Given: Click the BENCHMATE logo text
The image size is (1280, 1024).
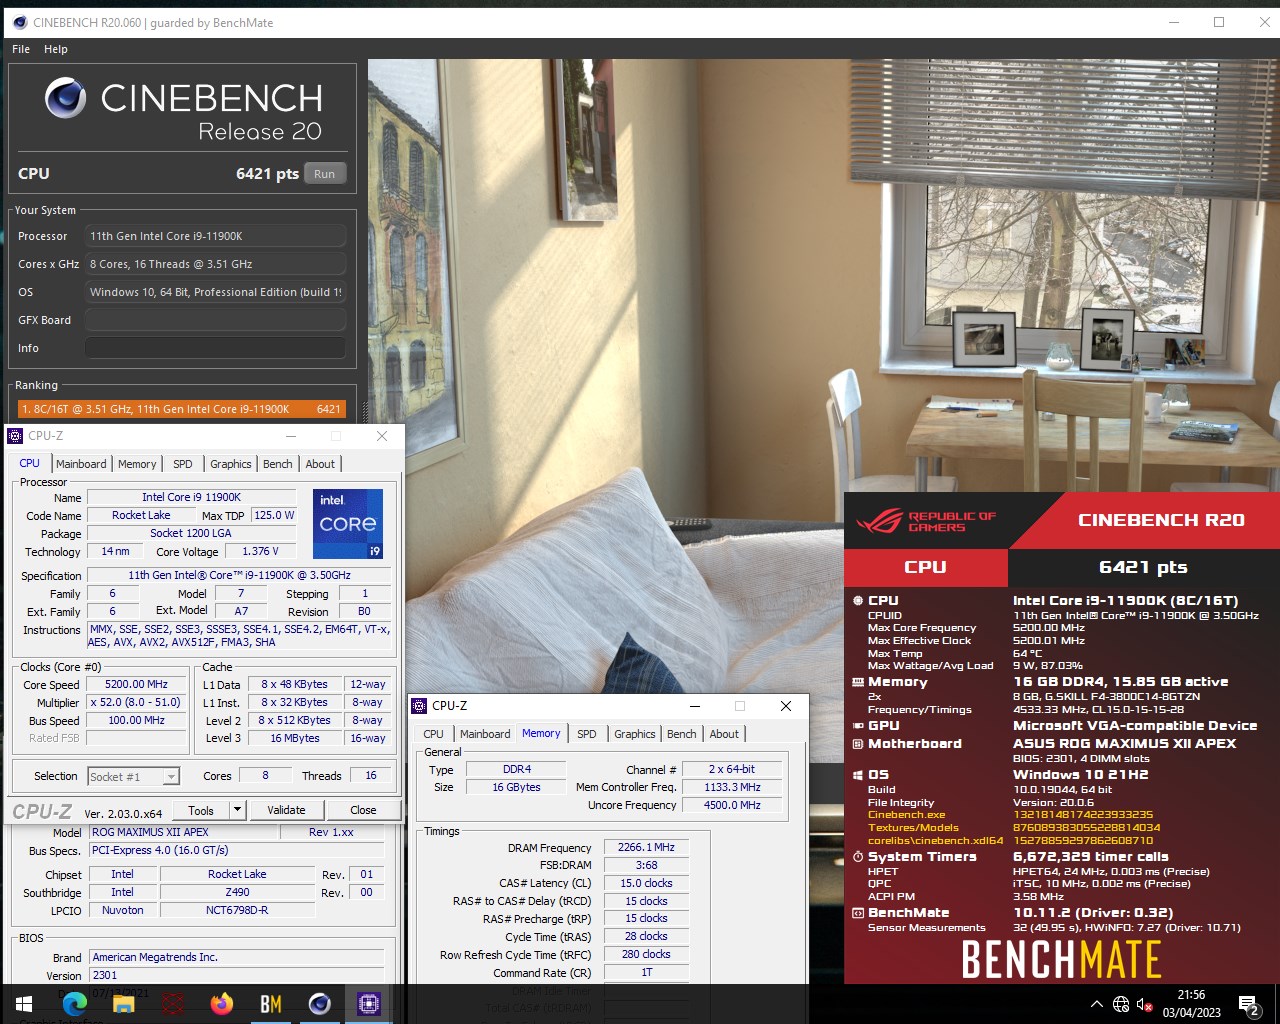Looking at the screenshot, I should pyautogui.click(x=1061, y=960).
